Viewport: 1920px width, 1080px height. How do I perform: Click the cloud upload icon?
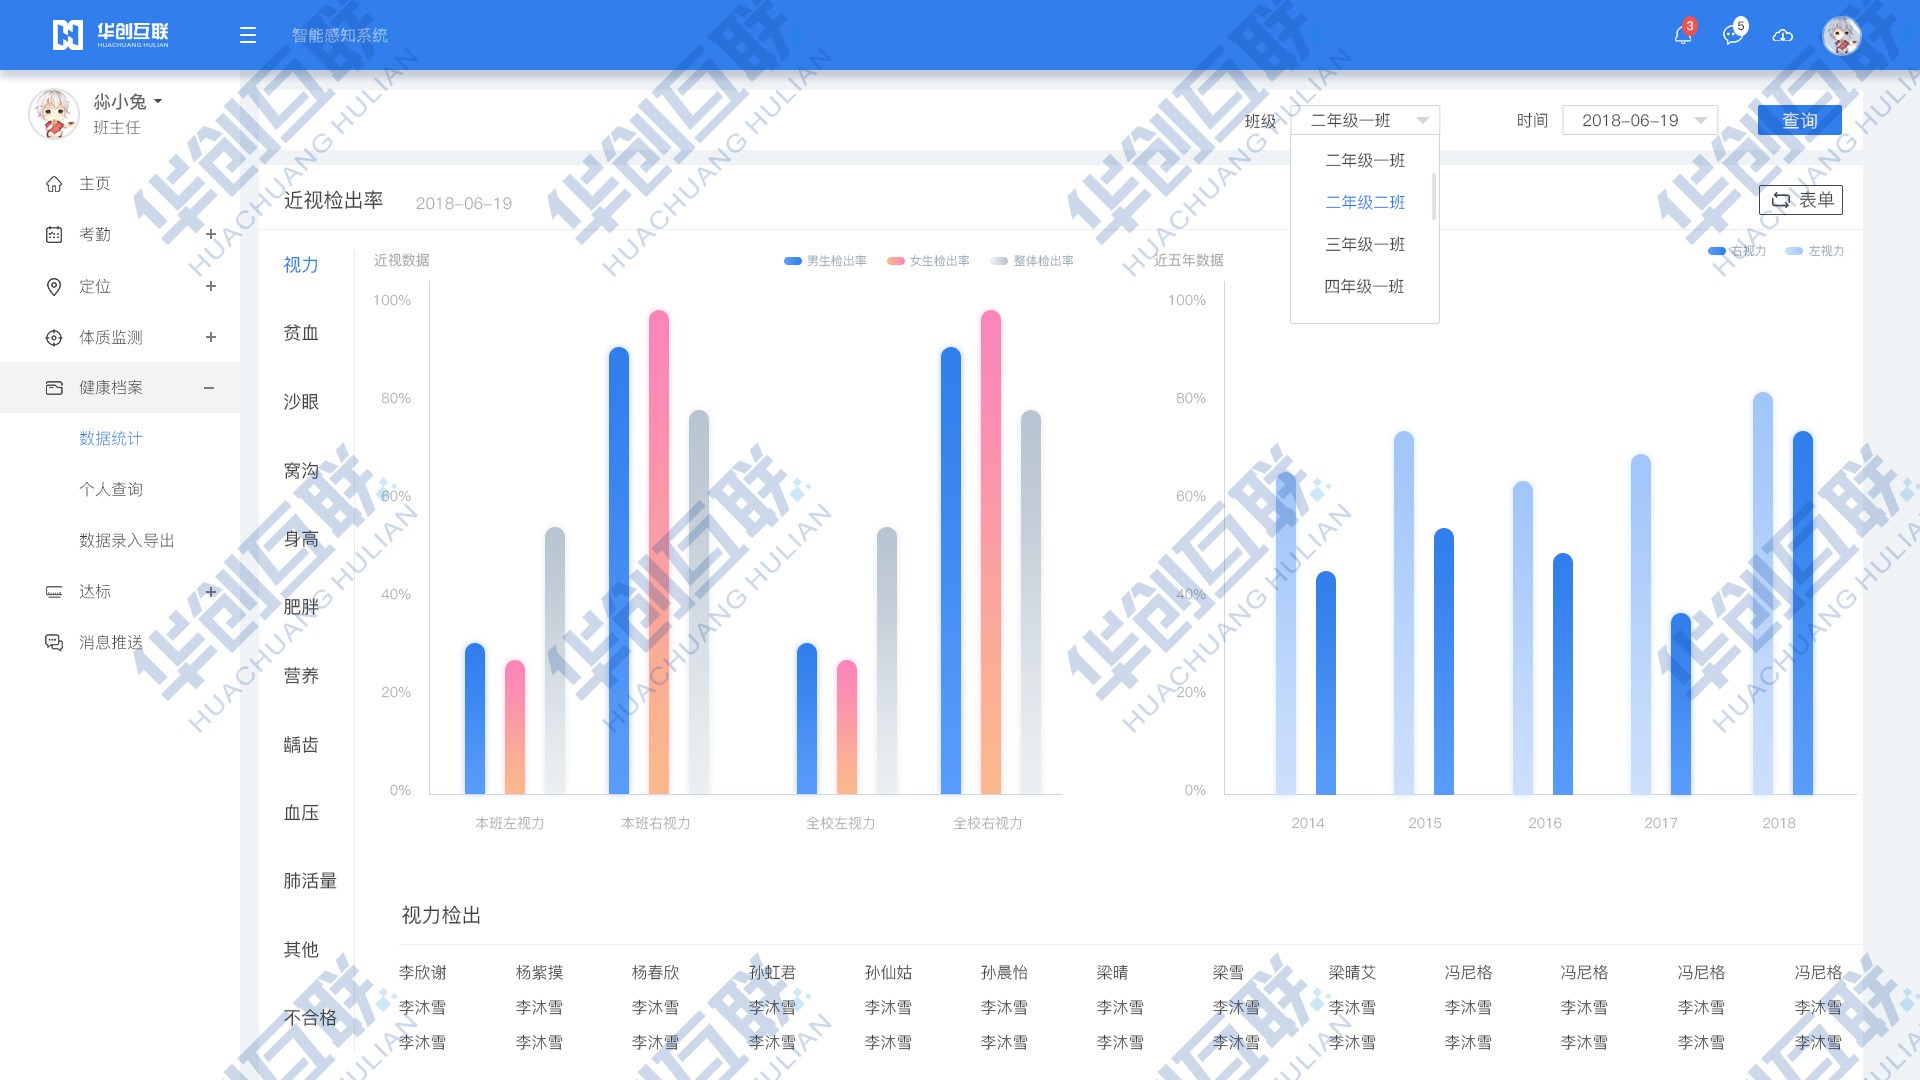(1782, 36)
